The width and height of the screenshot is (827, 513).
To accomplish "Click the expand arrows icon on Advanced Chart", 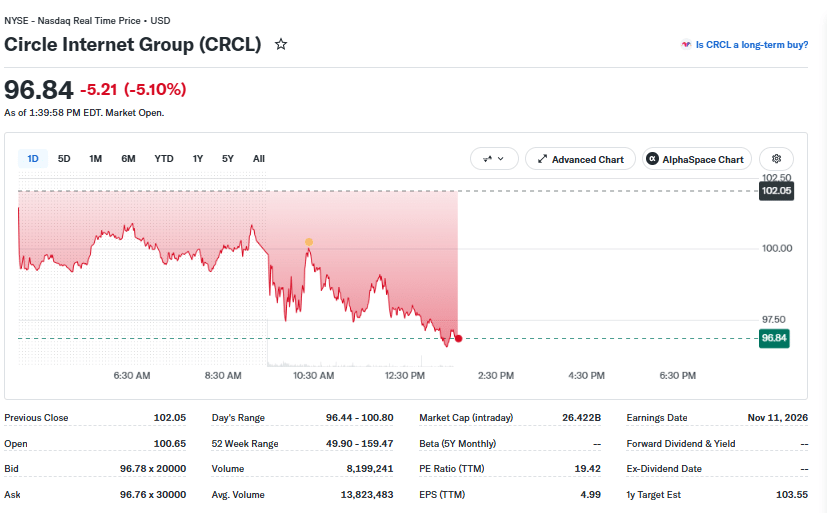I will tap(542, 159).
